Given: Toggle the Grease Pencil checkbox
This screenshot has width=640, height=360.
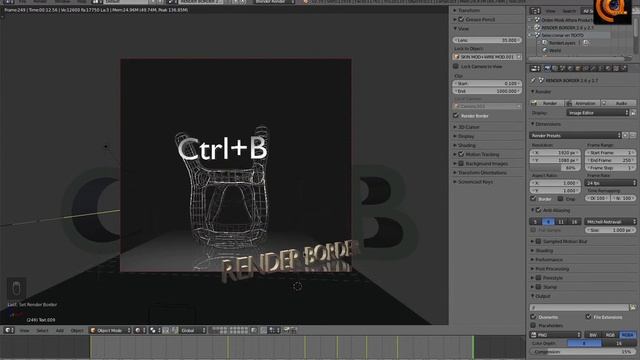Looking at the screenshot, I should [461, 19].
